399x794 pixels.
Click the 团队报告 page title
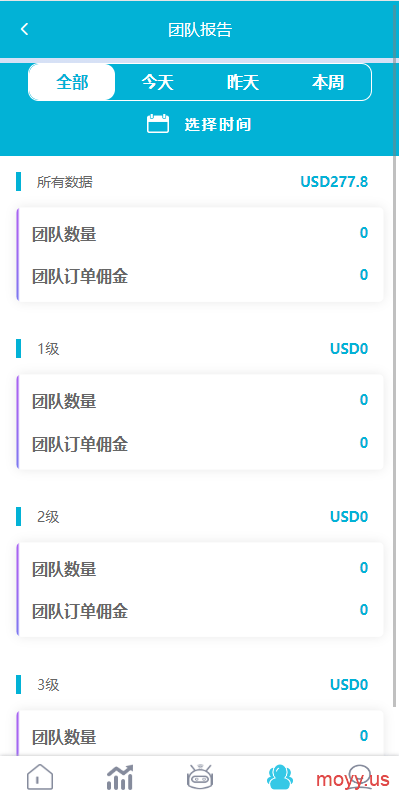tap(200, 30)
